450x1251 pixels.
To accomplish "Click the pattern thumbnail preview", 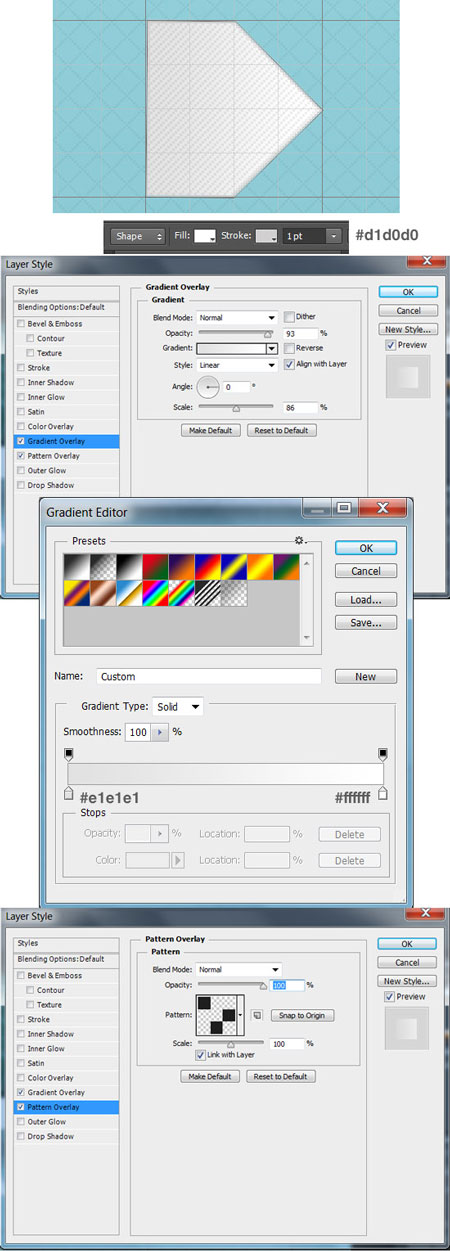I will click(217, 1013).
